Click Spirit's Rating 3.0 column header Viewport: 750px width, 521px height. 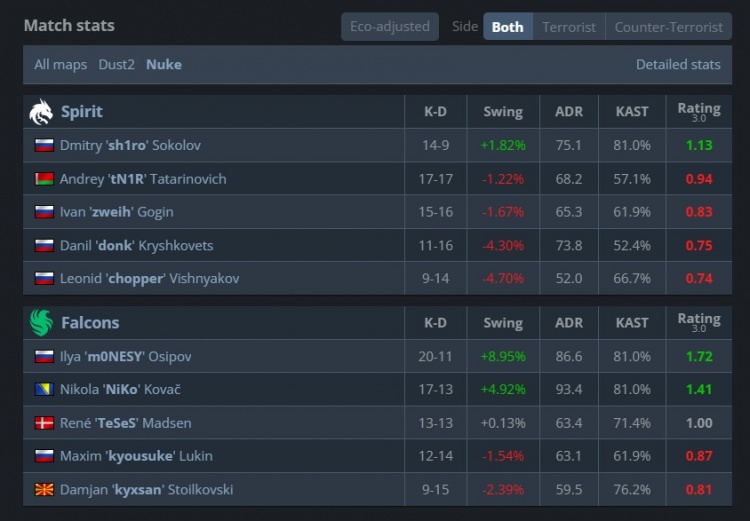click(x=698, y=112)
